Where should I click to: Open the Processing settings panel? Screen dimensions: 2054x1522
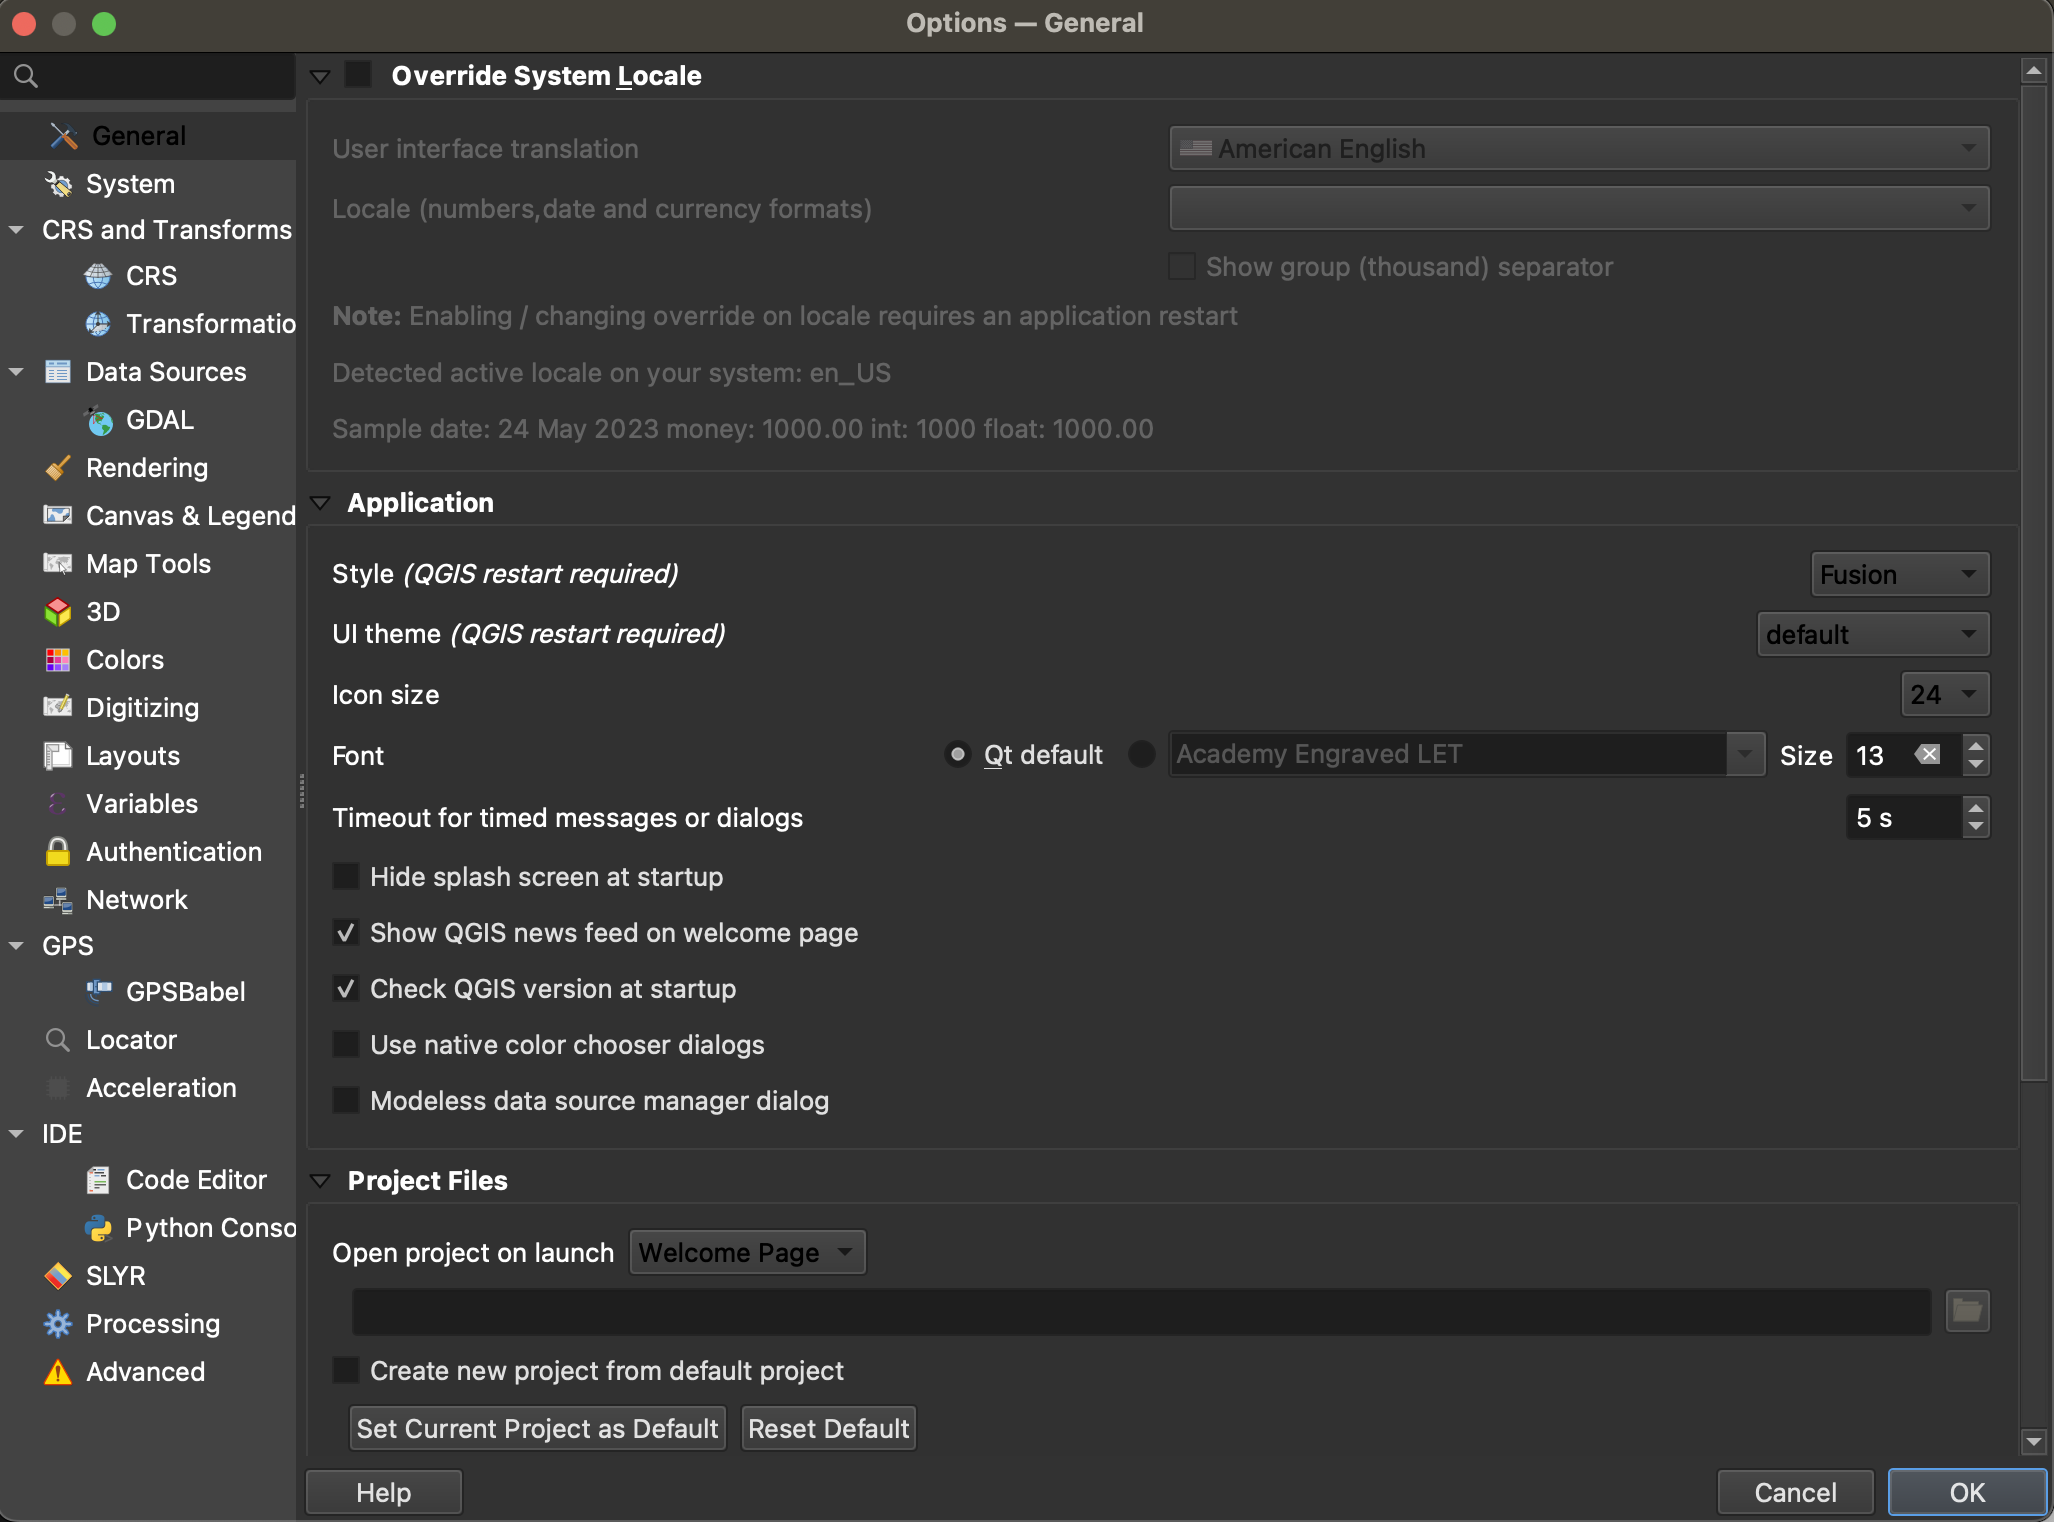click(153, 1324)
